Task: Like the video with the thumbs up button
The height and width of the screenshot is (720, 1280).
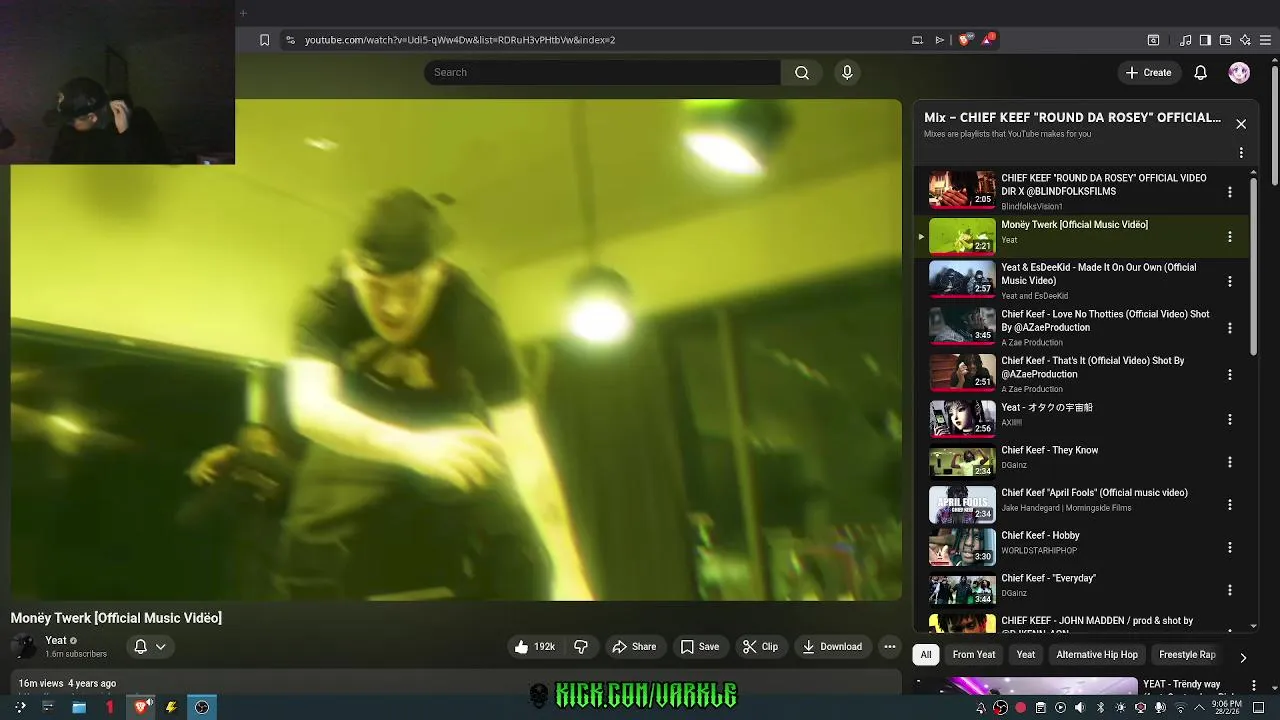Action: (x=535, y=647)
